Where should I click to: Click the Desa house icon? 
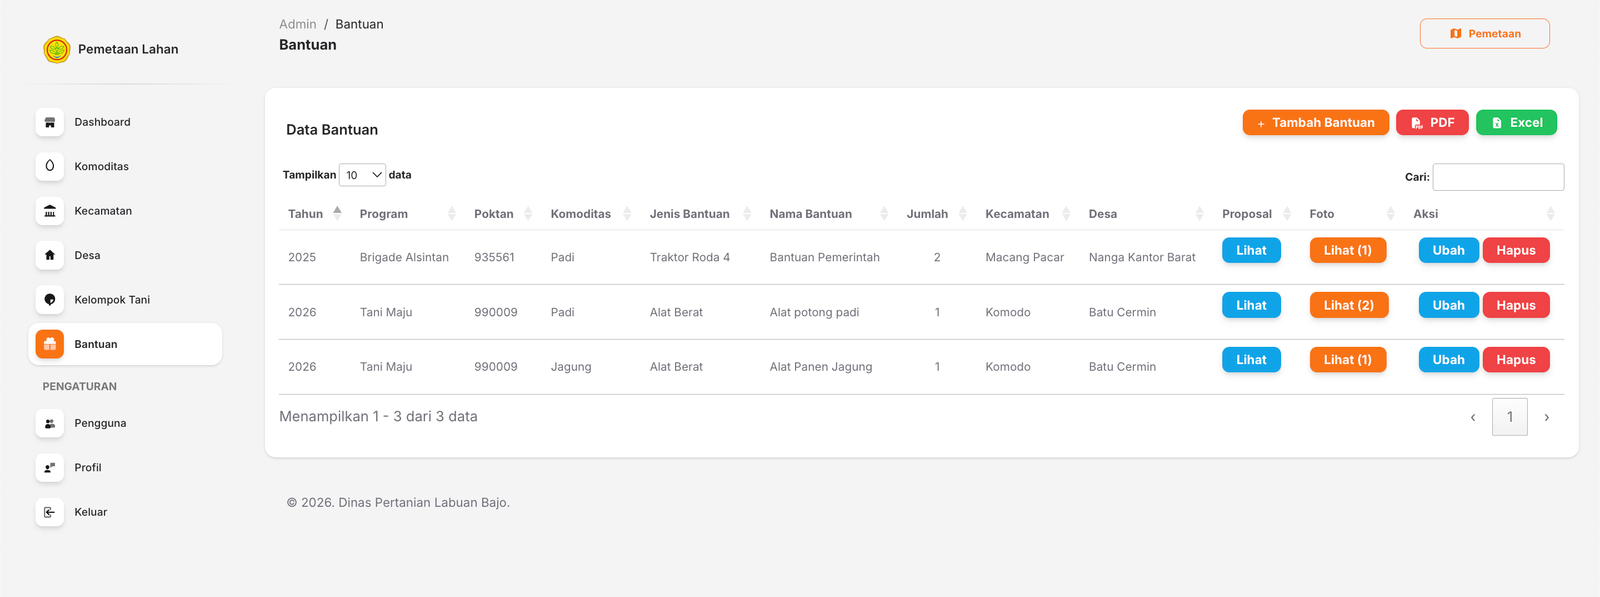(50, 255)
